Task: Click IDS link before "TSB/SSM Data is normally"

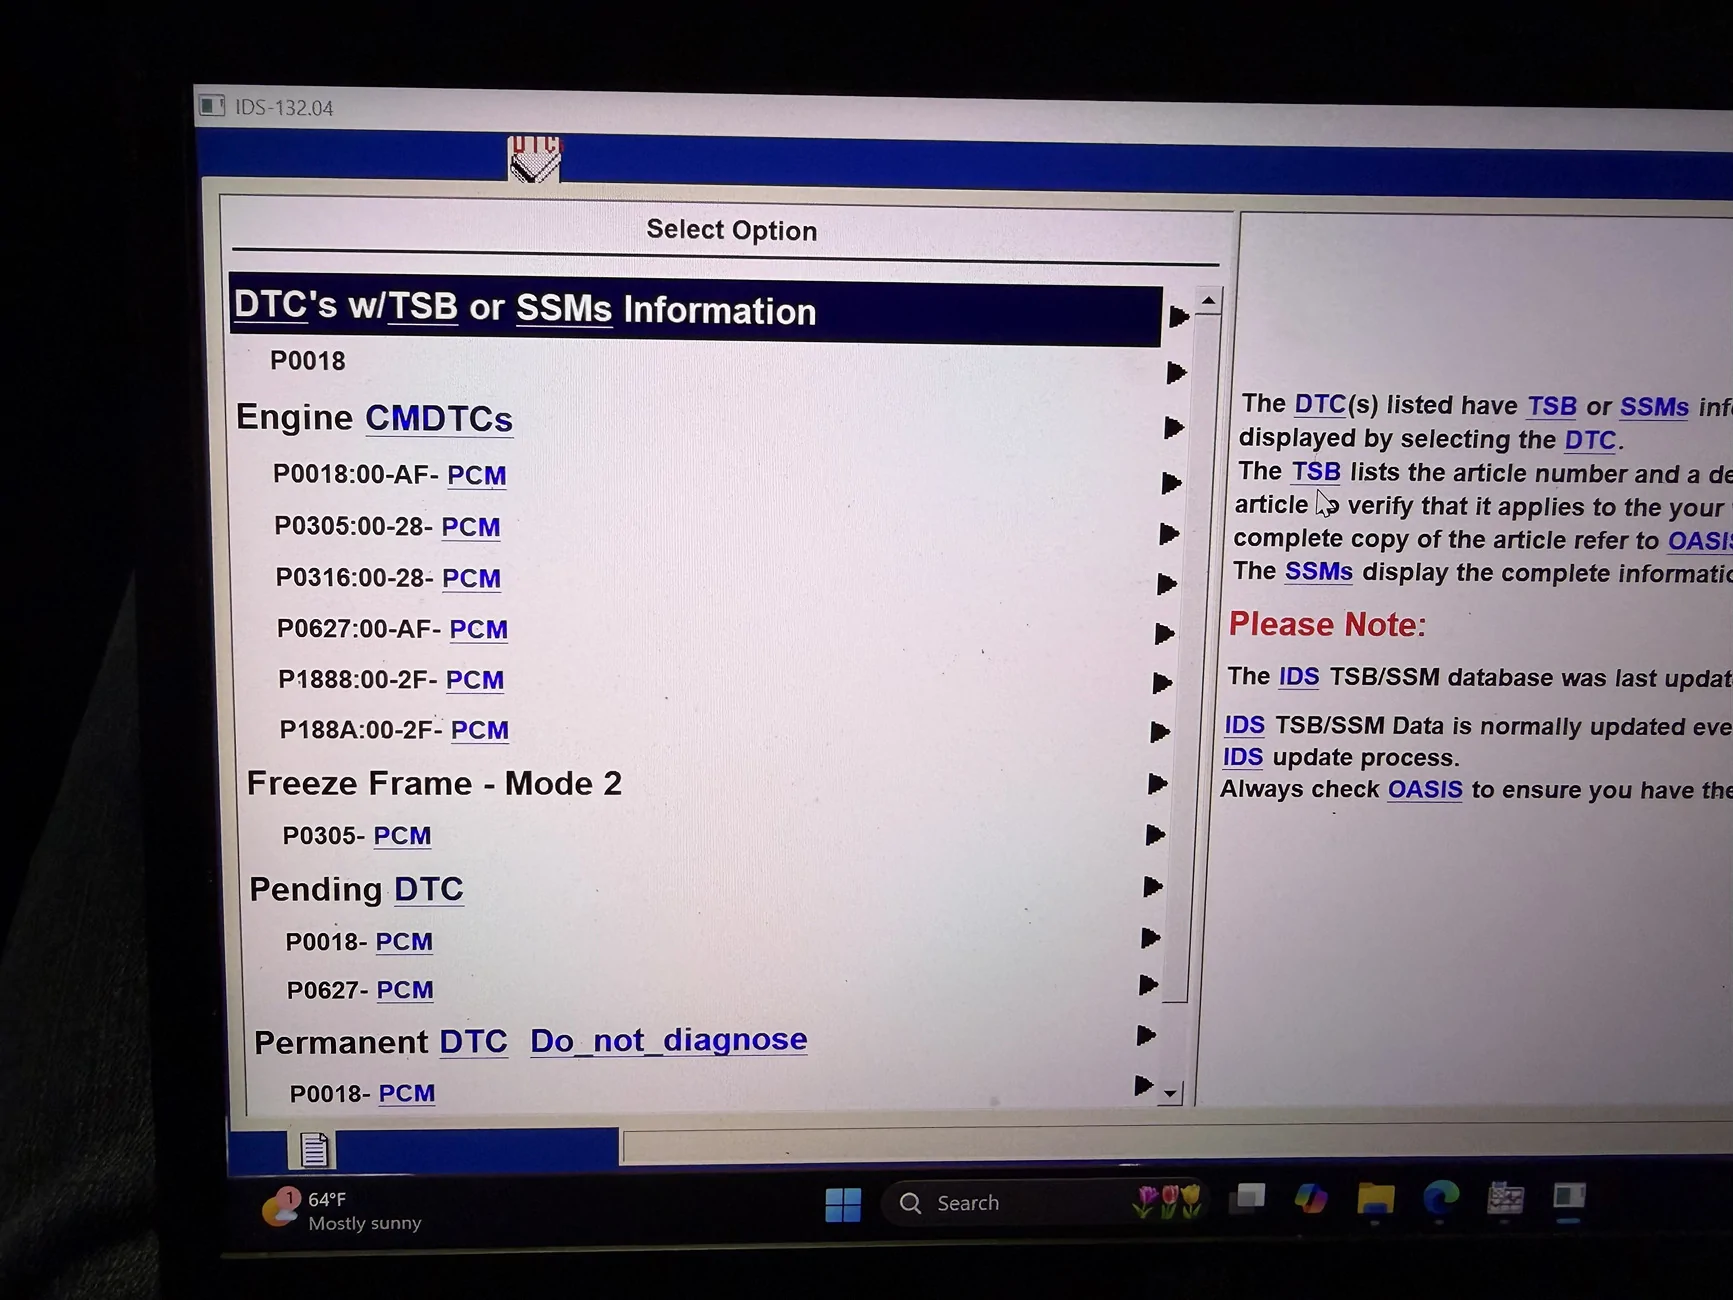Action: [1245, 725]
